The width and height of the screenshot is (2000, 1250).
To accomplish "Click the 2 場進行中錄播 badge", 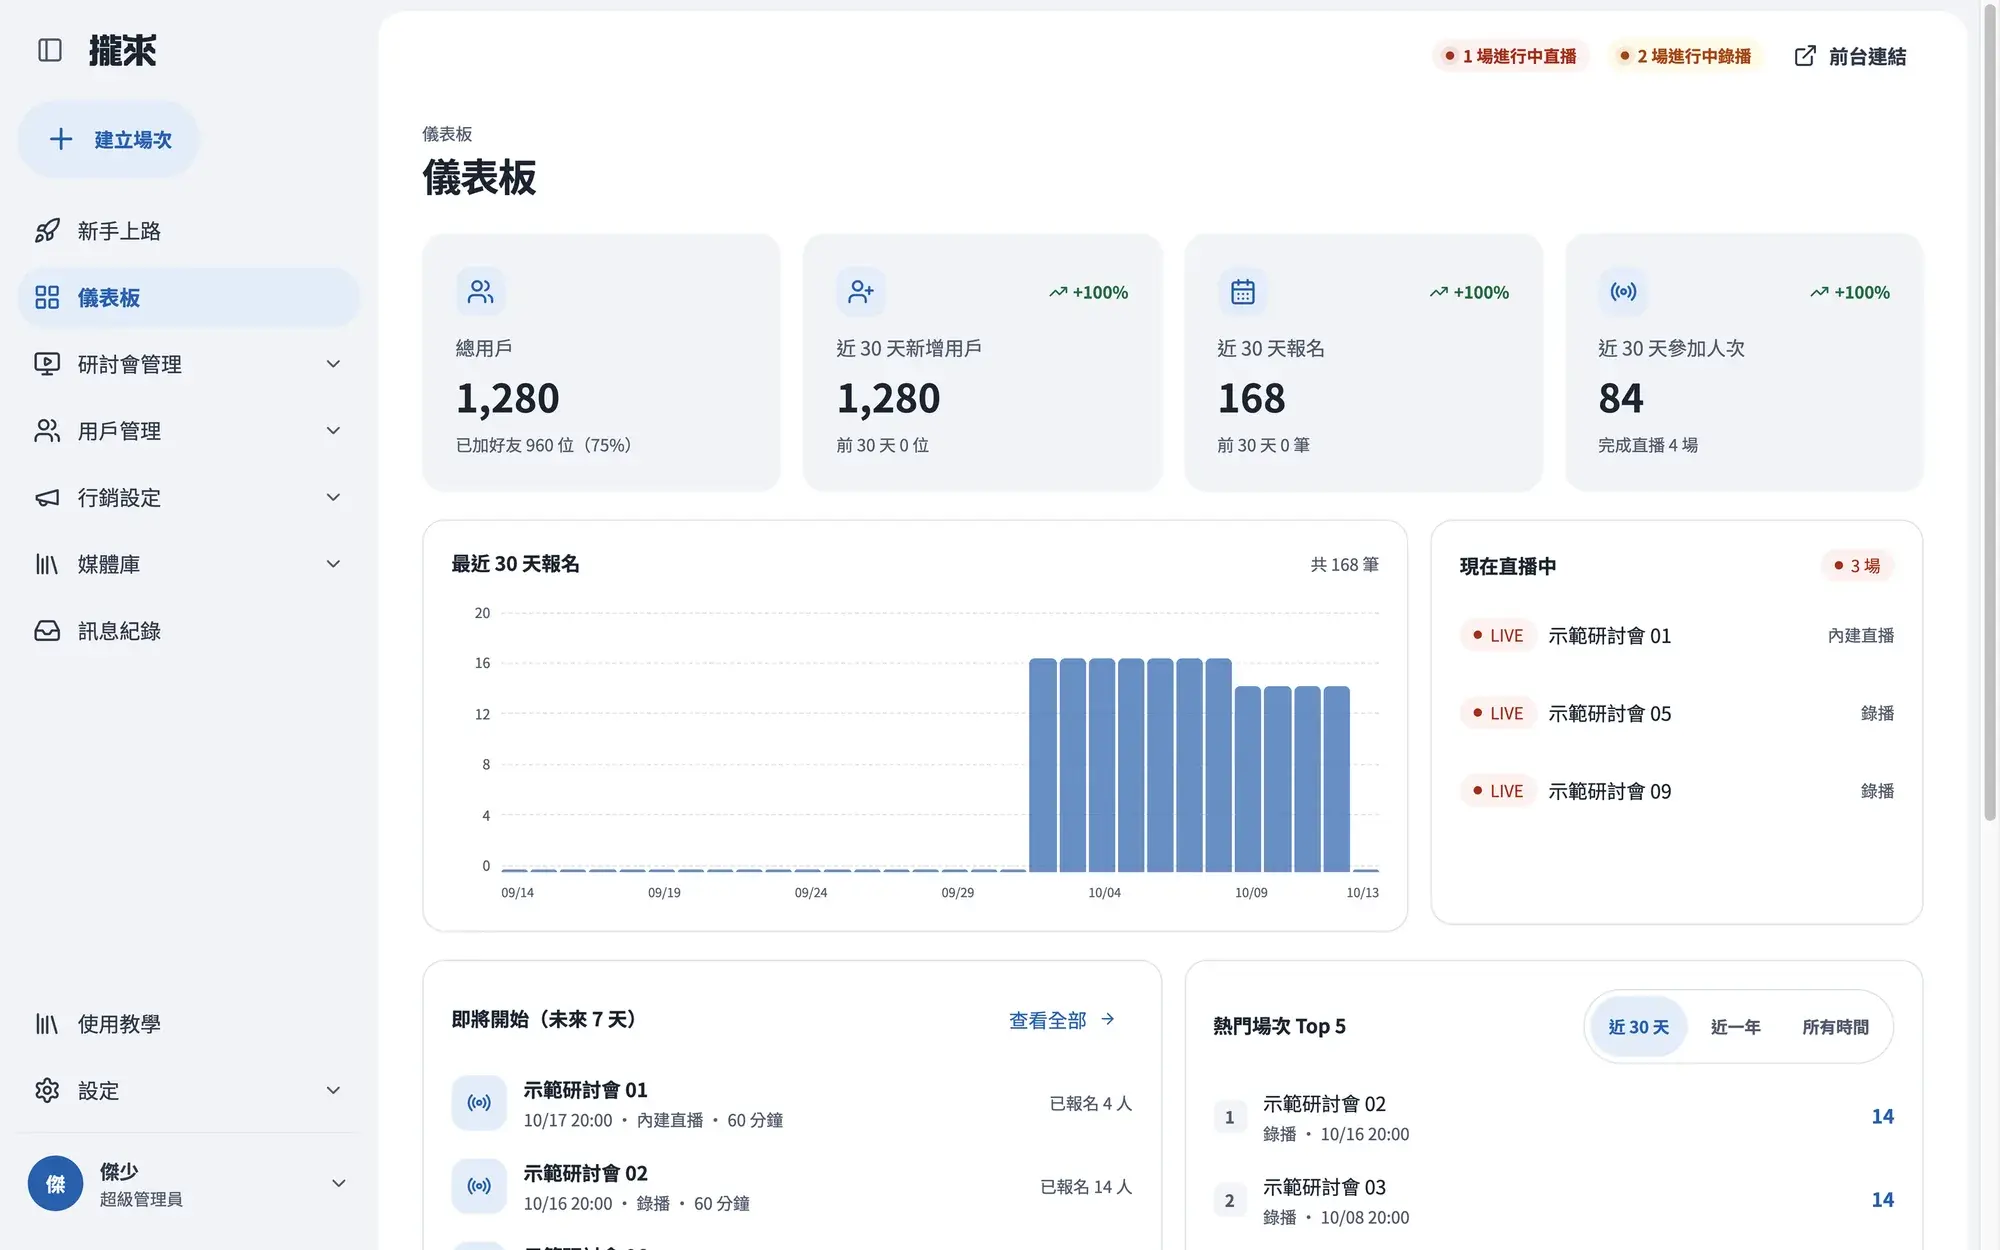I will (x=1686, y=56).
